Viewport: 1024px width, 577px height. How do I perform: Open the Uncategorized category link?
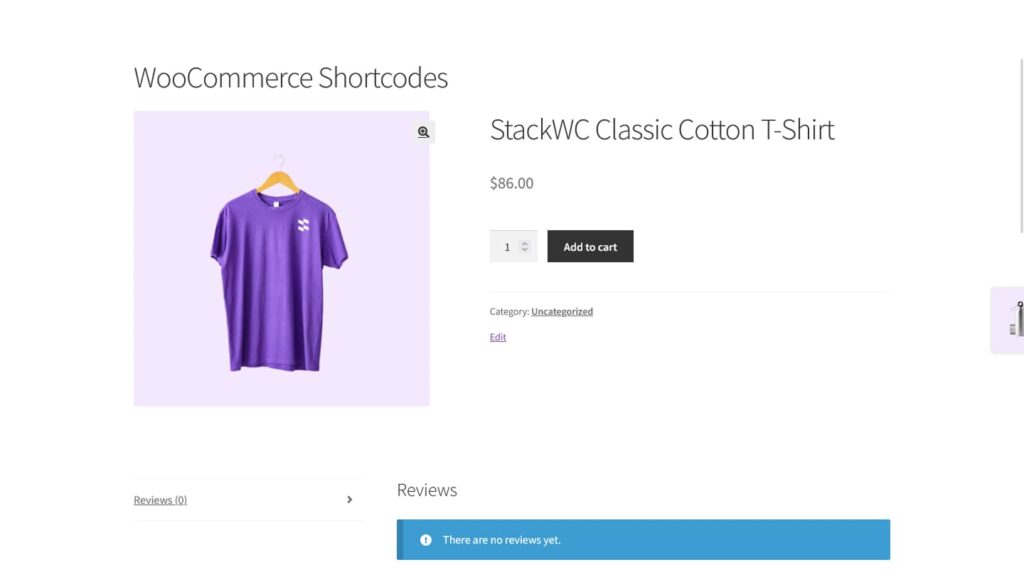pos(562,312)
